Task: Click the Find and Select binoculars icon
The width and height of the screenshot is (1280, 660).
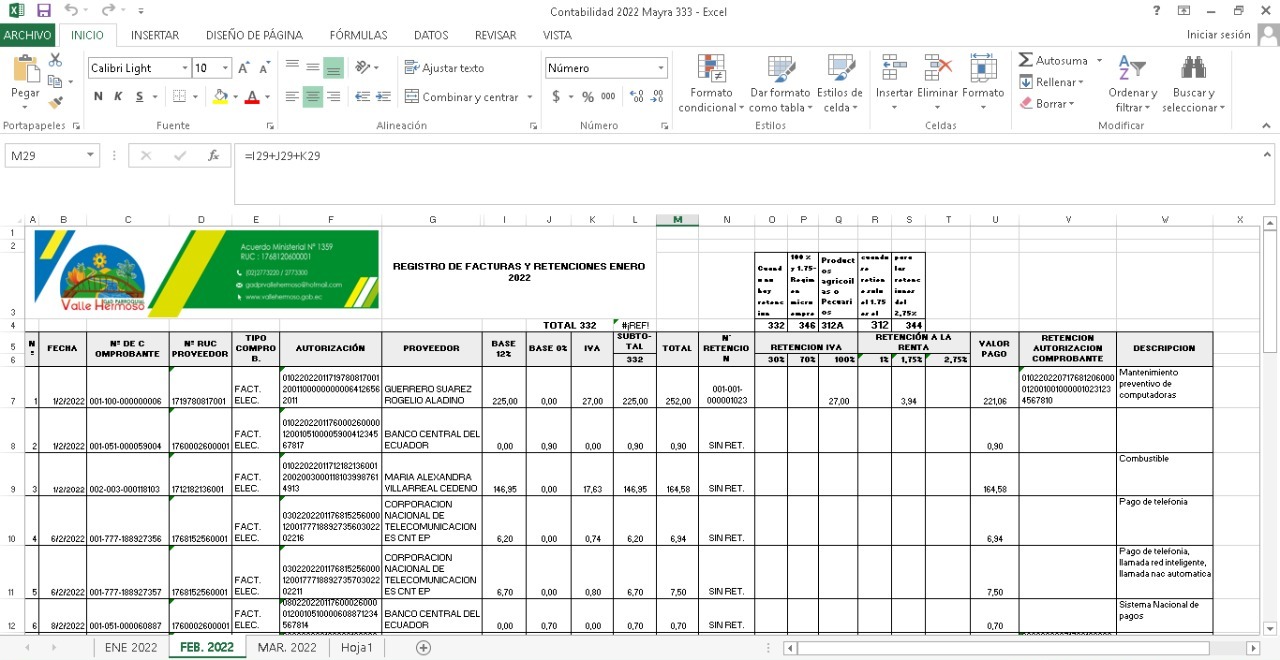Action: pos(1193,69)
